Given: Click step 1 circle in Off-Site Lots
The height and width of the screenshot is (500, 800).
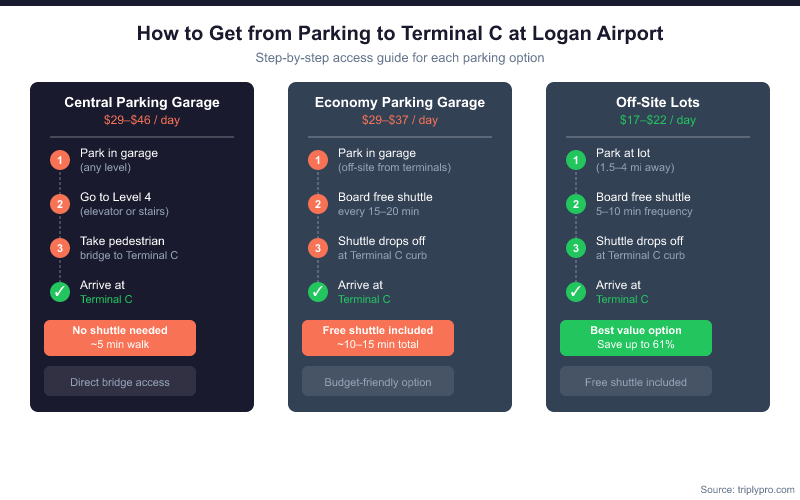Looking at the screenshot, I should coord(576,160).
